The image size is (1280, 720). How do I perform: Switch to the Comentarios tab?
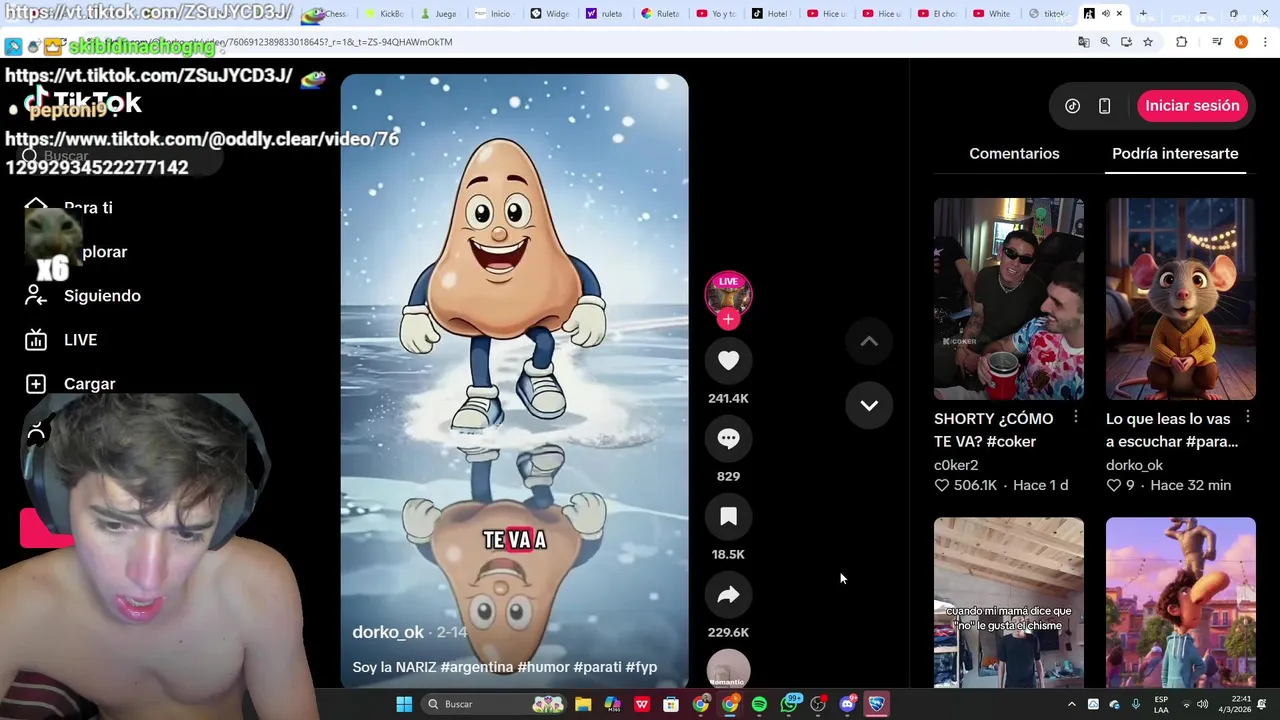point(1014,153)
